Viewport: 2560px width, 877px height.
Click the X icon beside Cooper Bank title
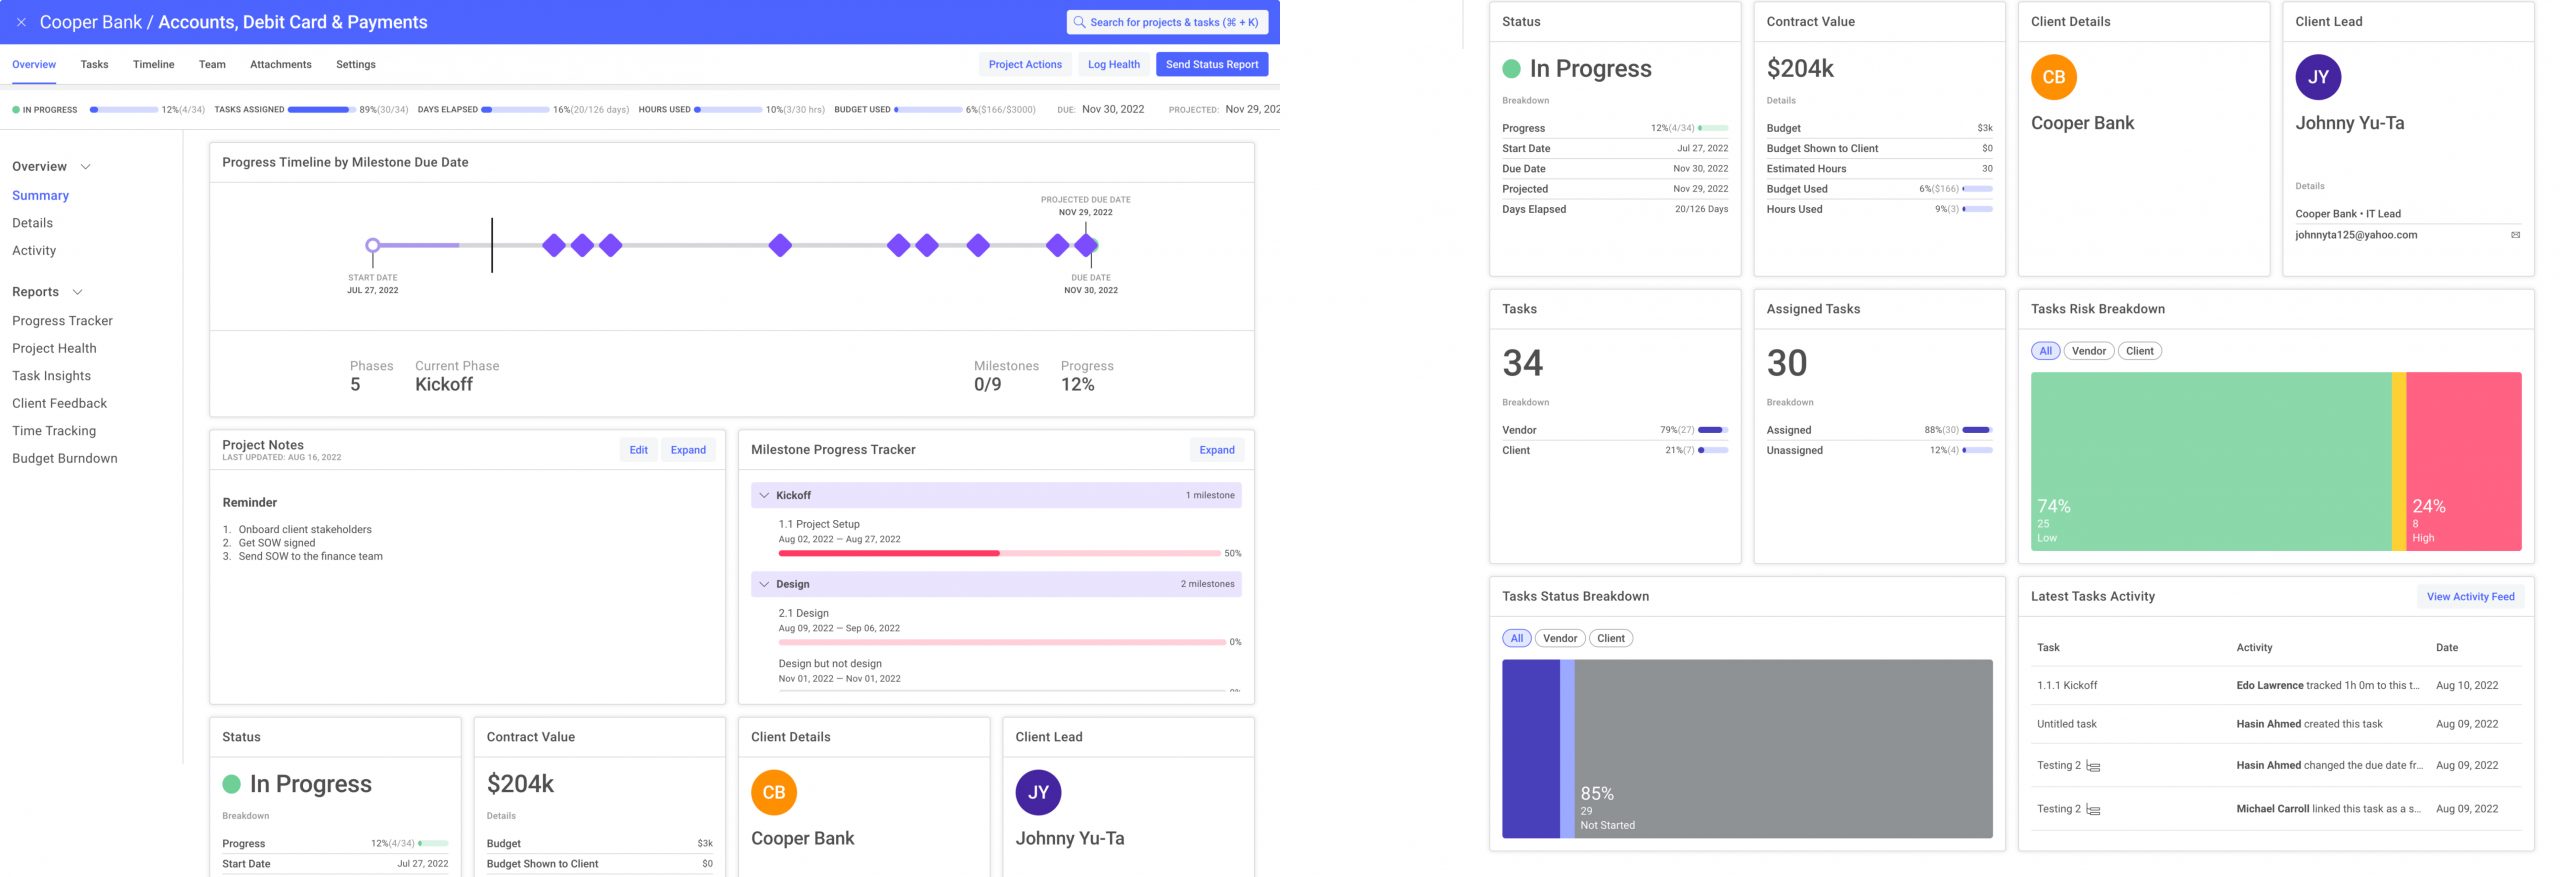pos(21,22)
